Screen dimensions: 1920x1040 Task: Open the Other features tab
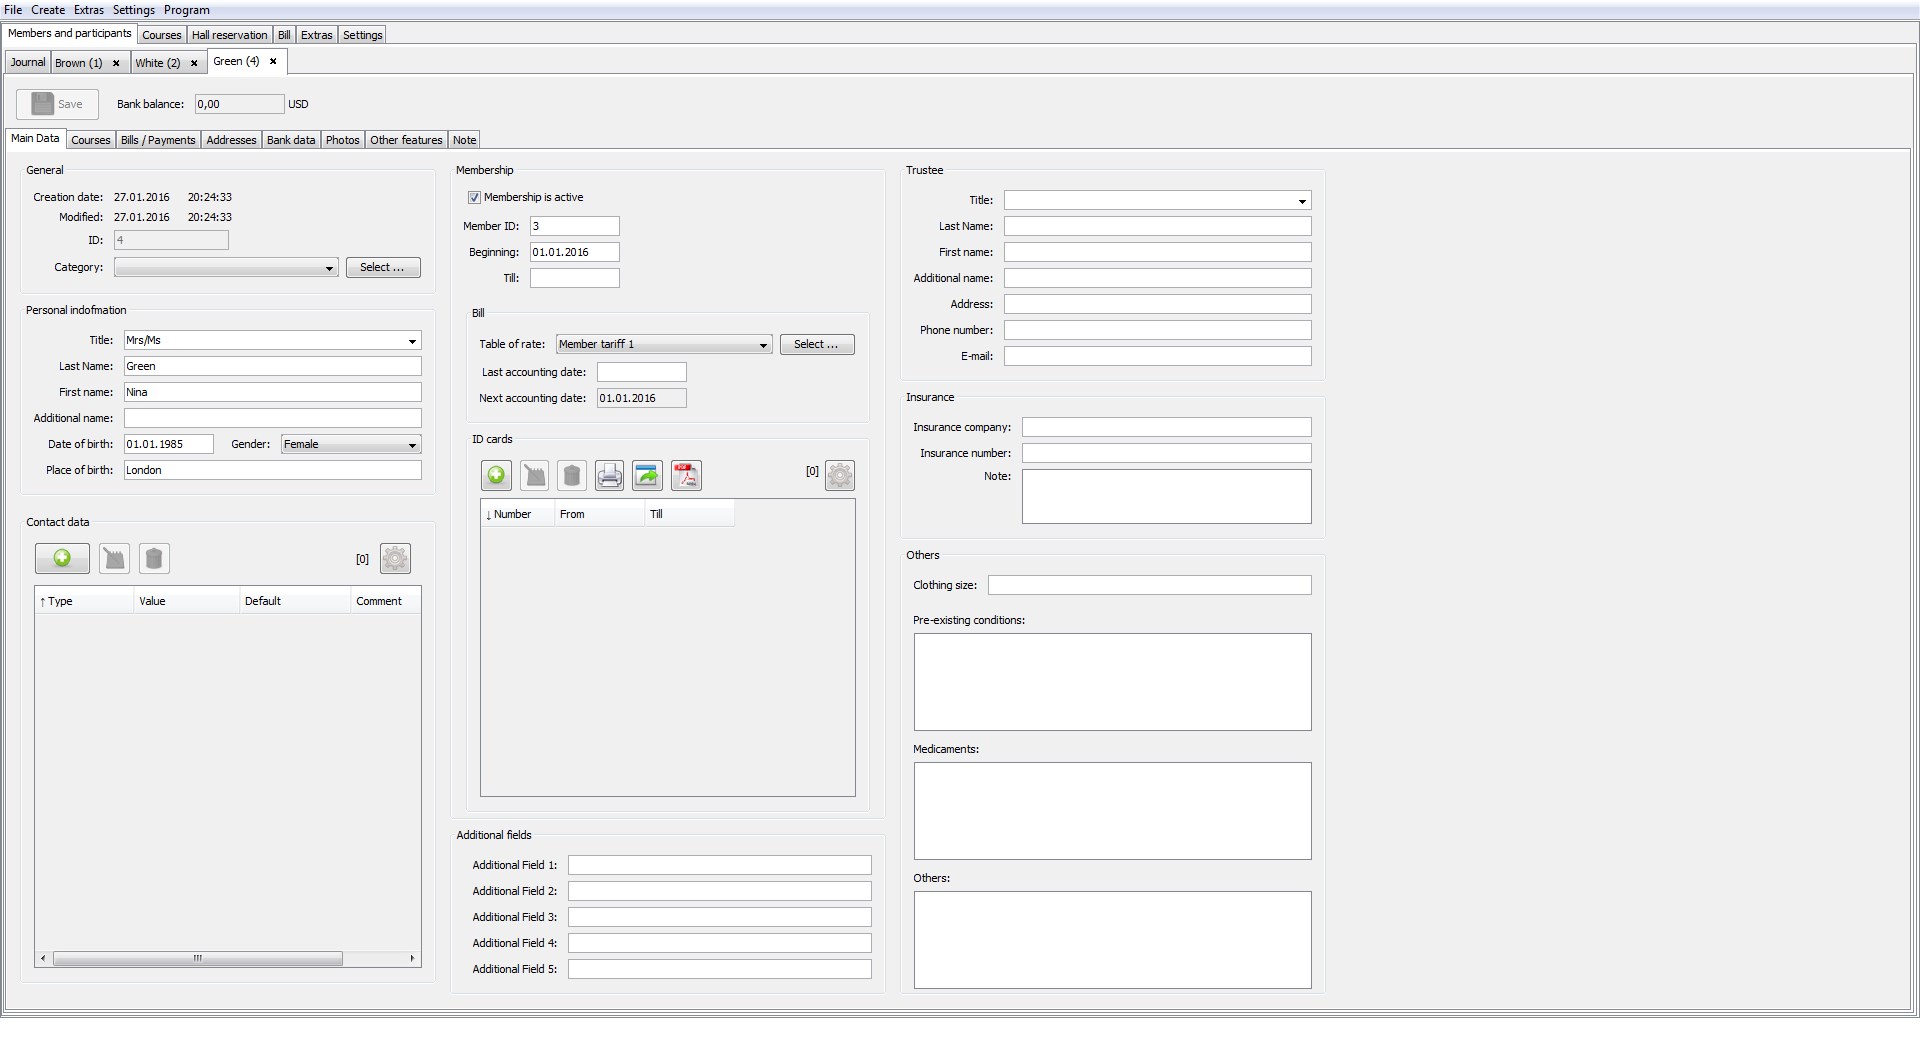pos(406,140)
